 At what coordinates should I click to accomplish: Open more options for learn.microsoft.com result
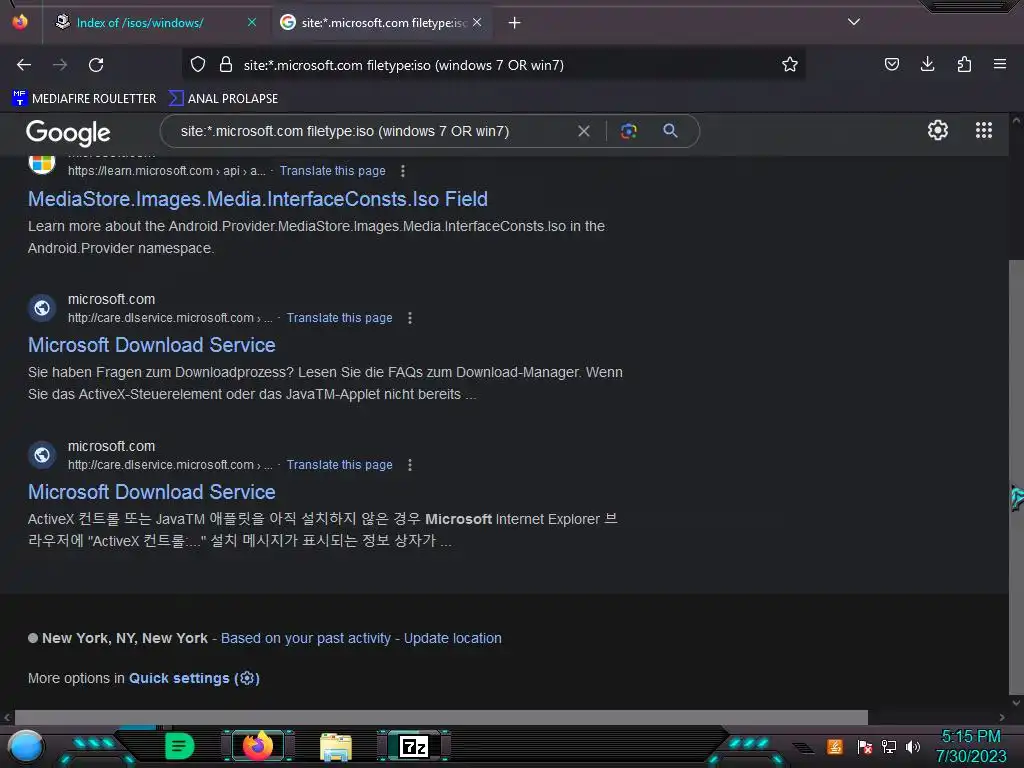tap(403, 170)
